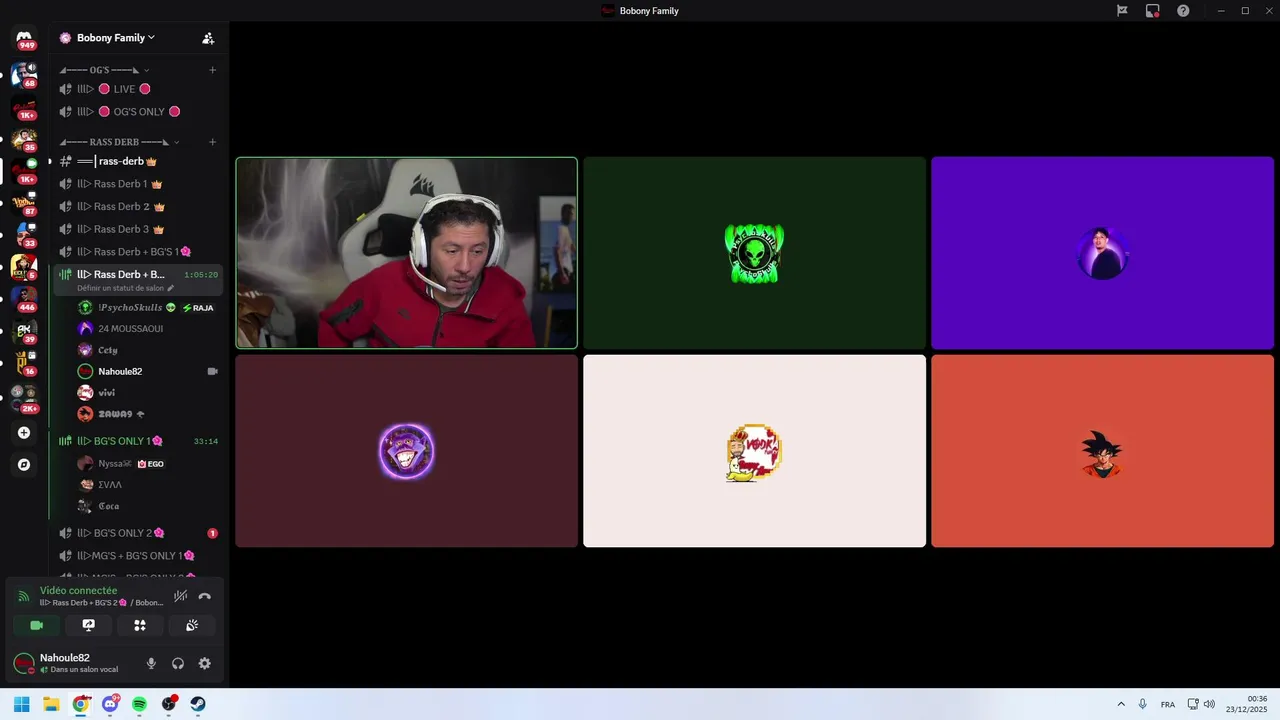Open the activities launcher button

coord(140,625)
